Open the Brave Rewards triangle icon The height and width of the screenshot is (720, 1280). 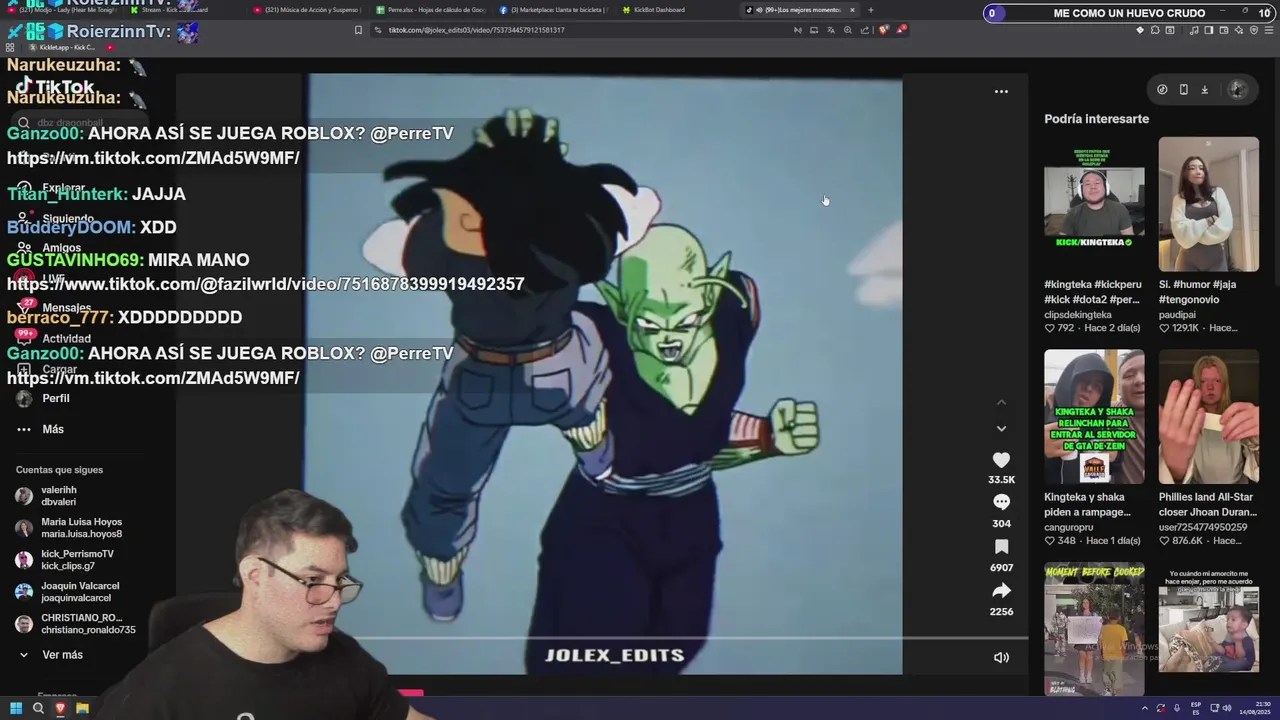(x=901, y=30)
